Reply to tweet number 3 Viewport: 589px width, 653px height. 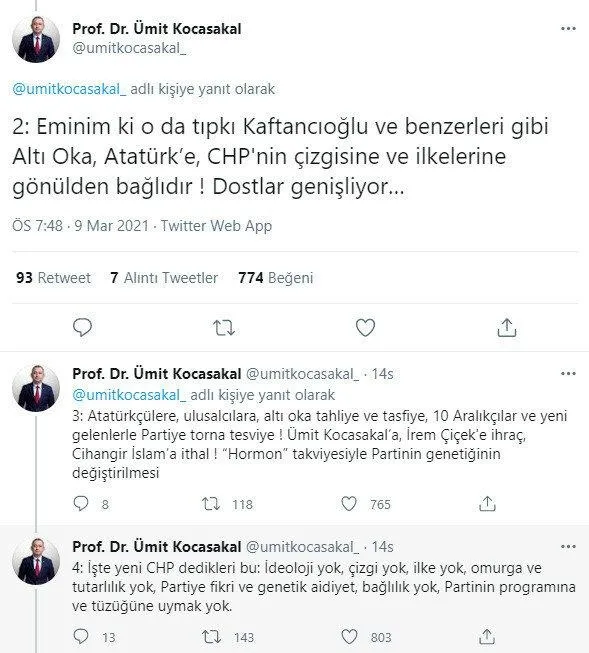(x=81, y=504)
